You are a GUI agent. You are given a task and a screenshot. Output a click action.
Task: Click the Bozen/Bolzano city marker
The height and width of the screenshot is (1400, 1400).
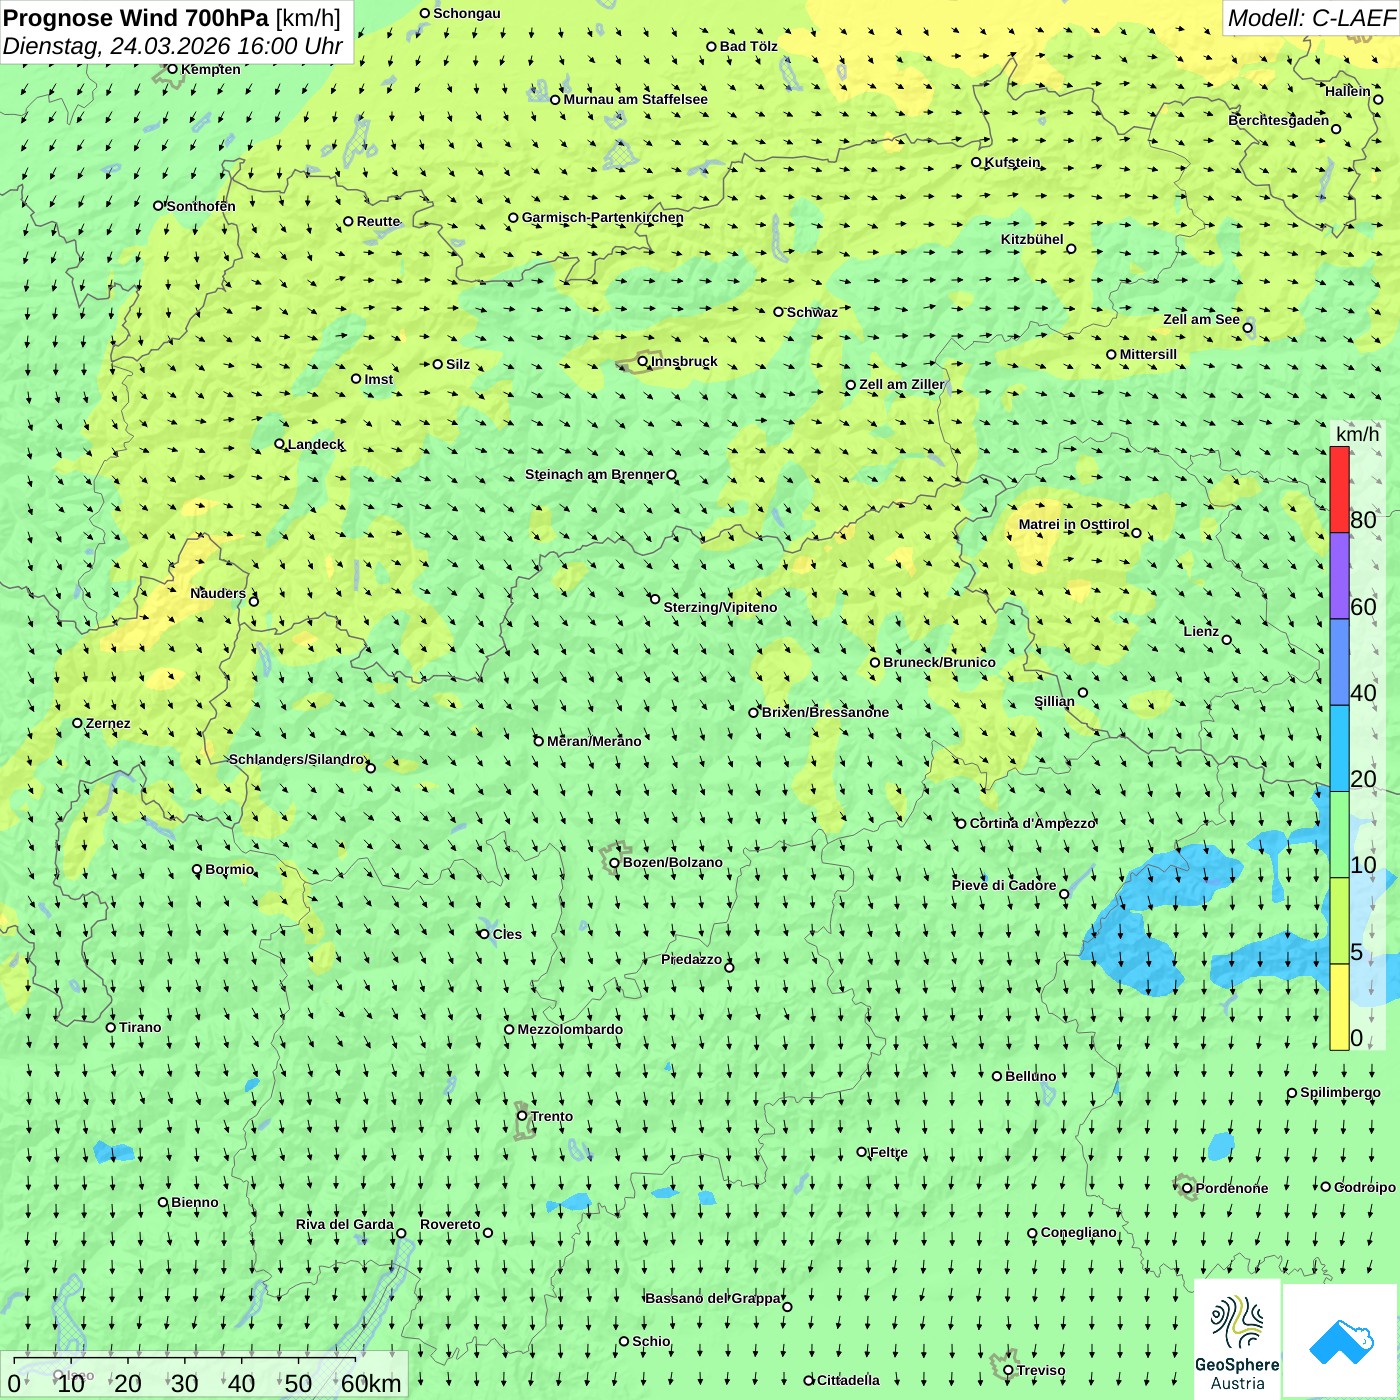coord(614,863)
